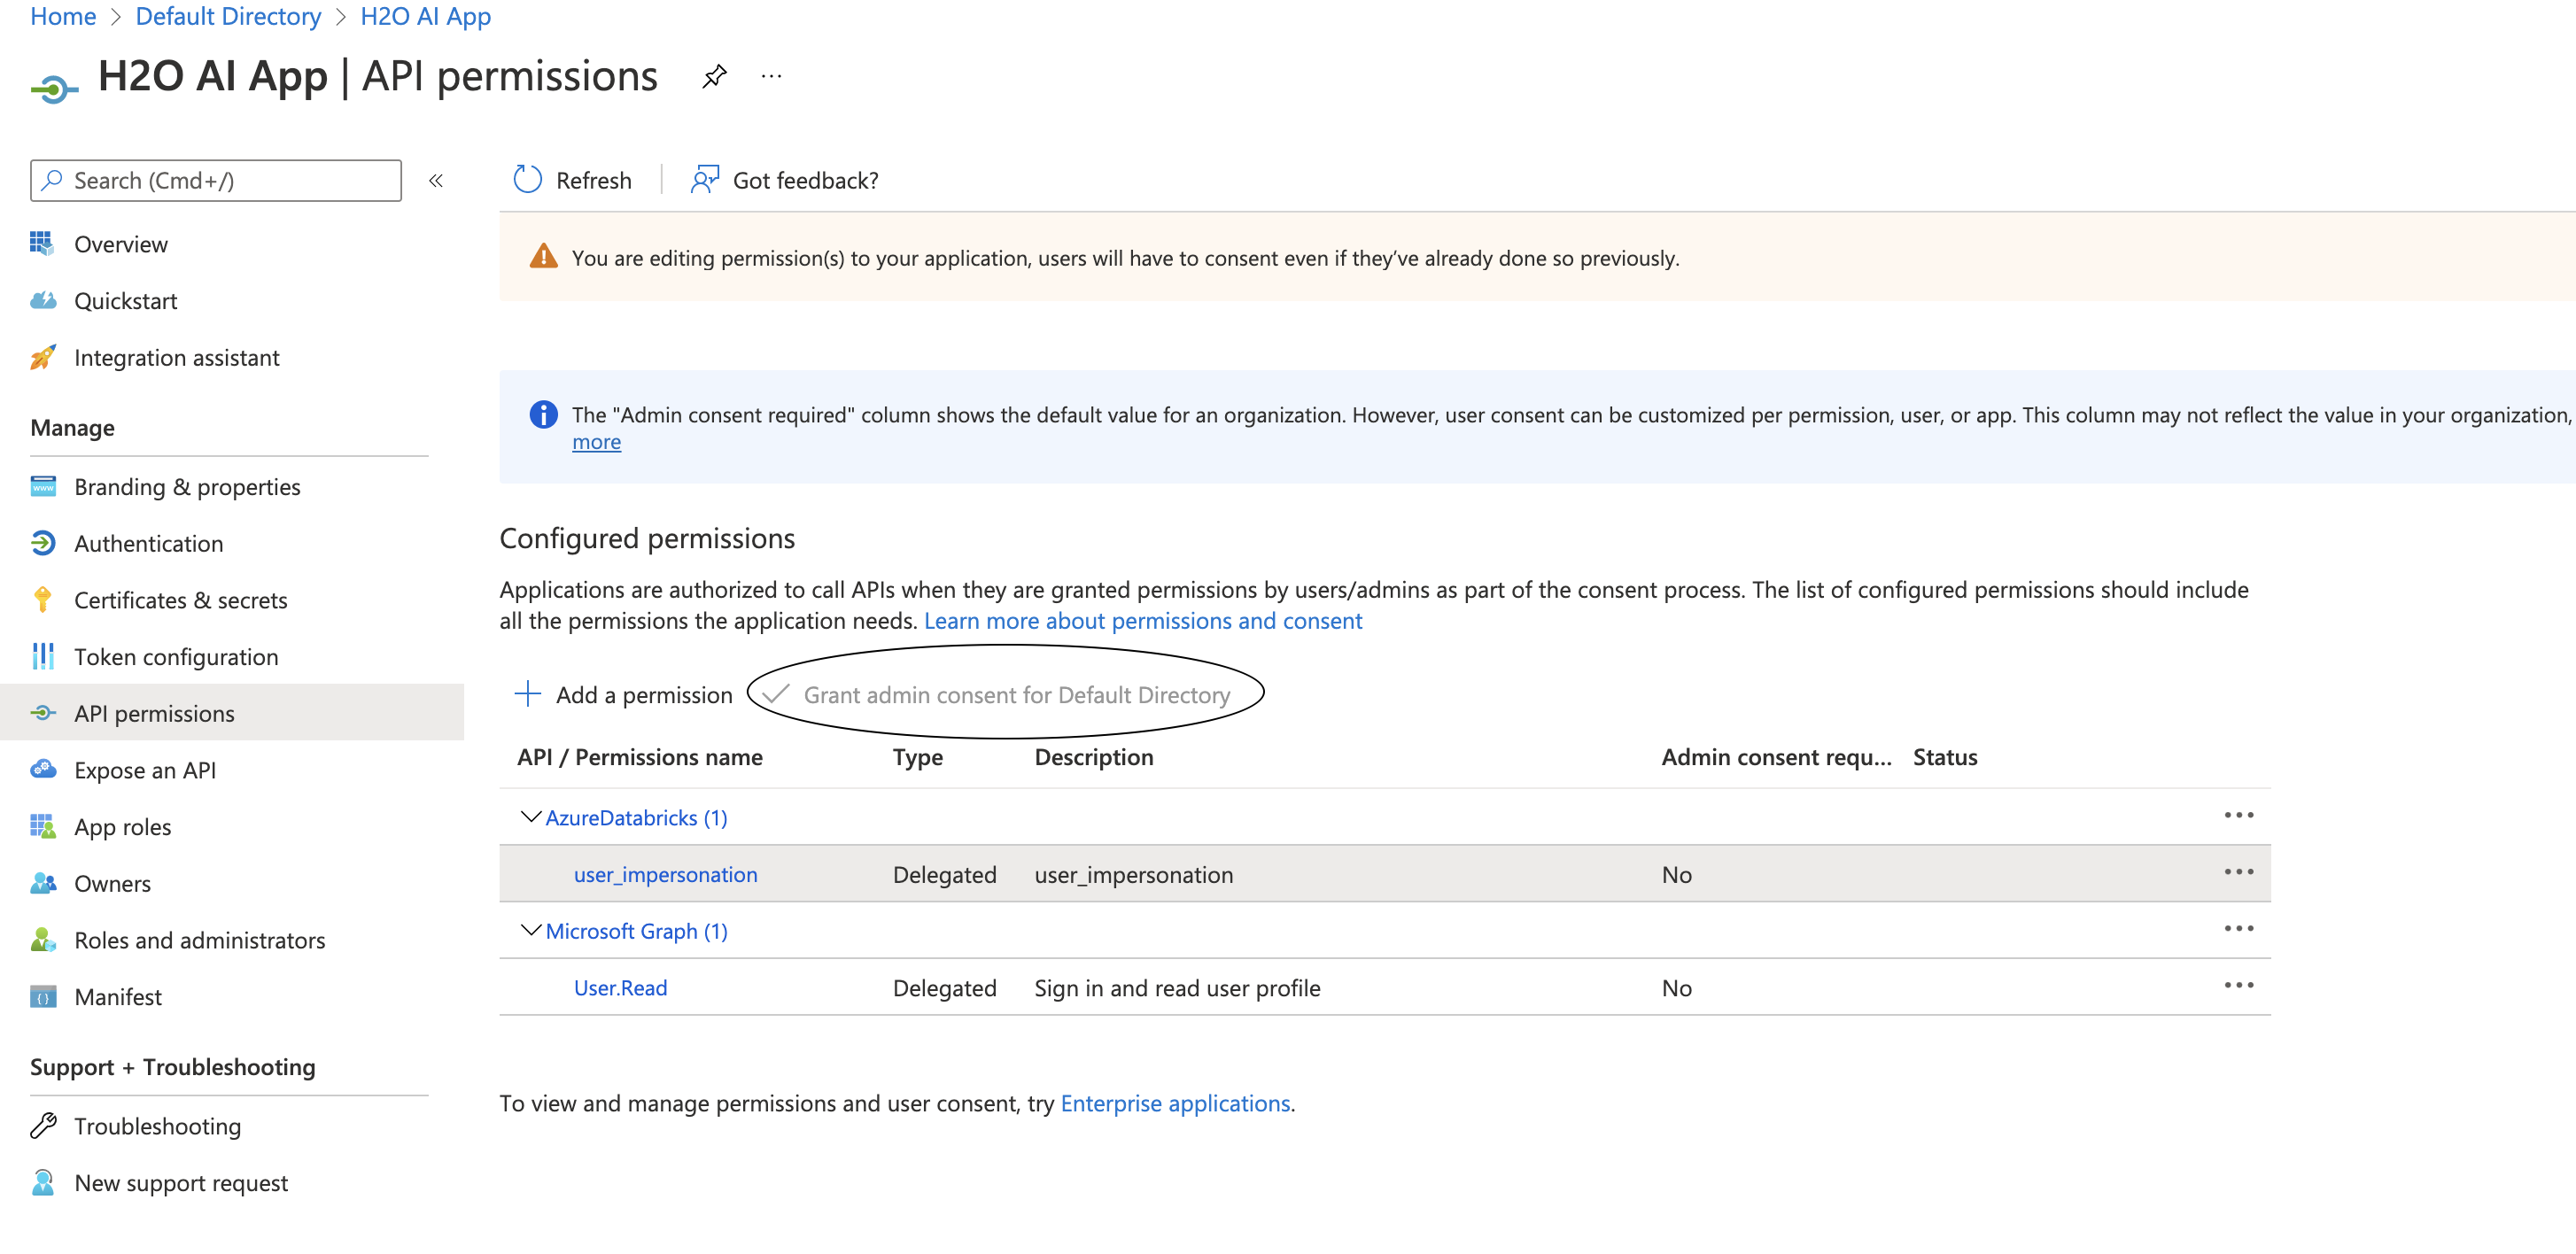Open the user_impersonation permission link
This screenshot has width=2576, height=1254.
[665, 875]
